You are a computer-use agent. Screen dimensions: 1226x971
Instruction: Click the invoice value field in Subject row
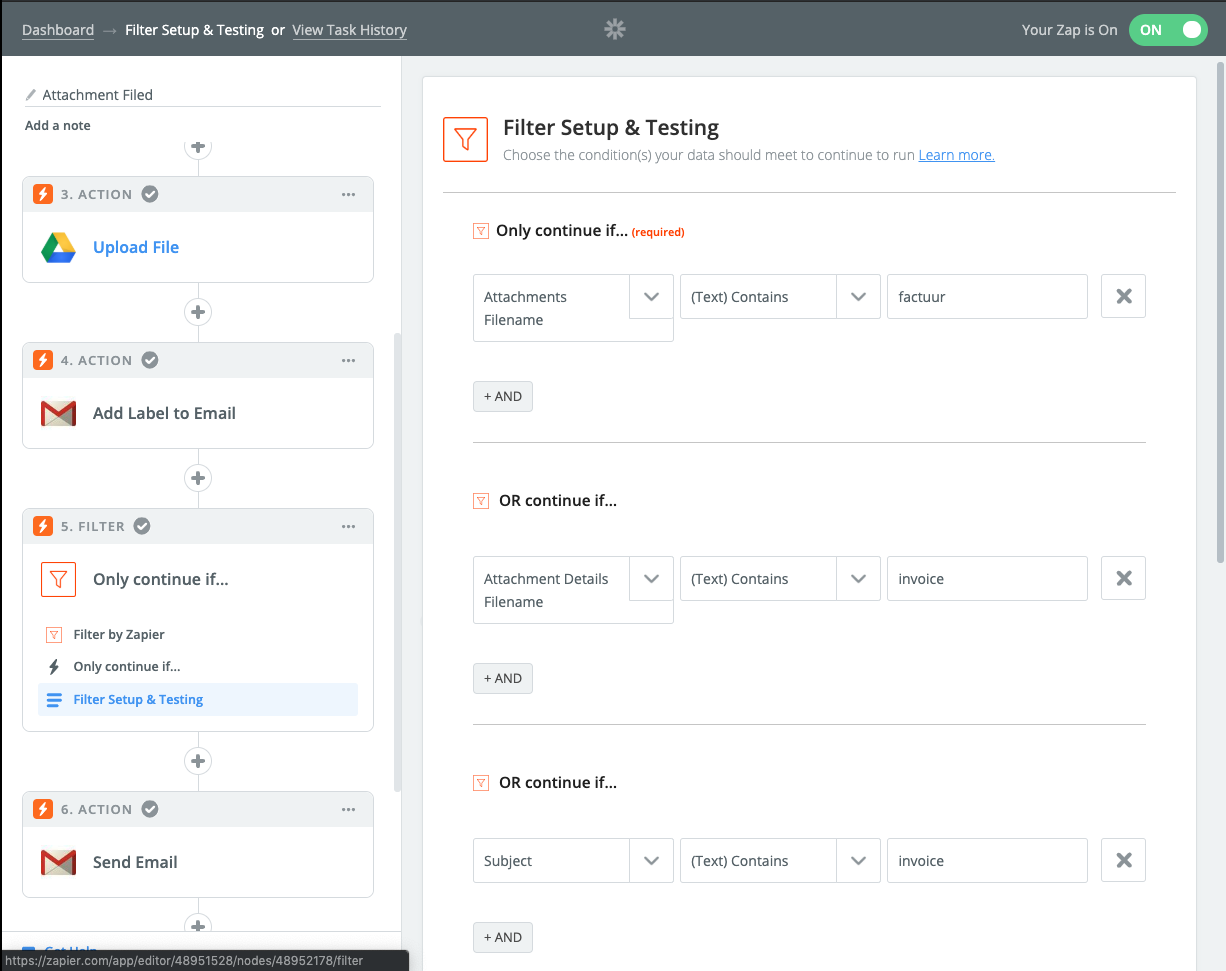coord(987,861)
